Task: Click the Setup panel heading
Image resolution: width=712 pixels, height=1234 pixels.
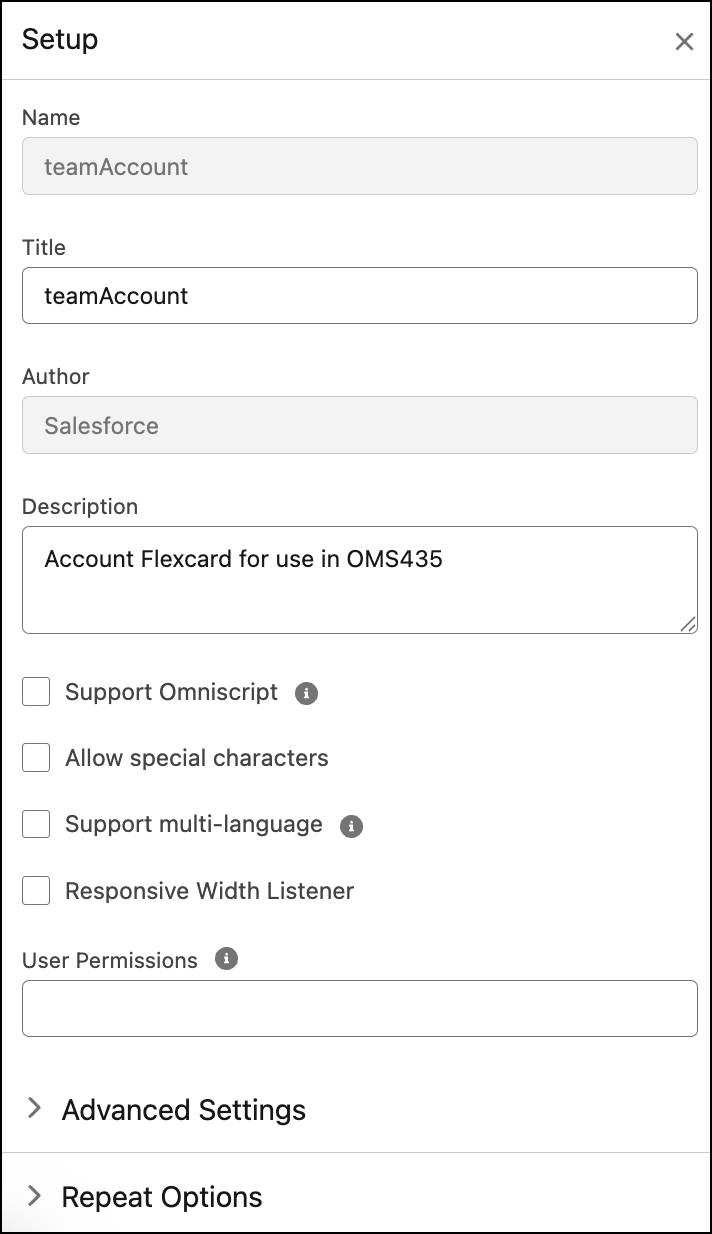Action: point(60,40)
